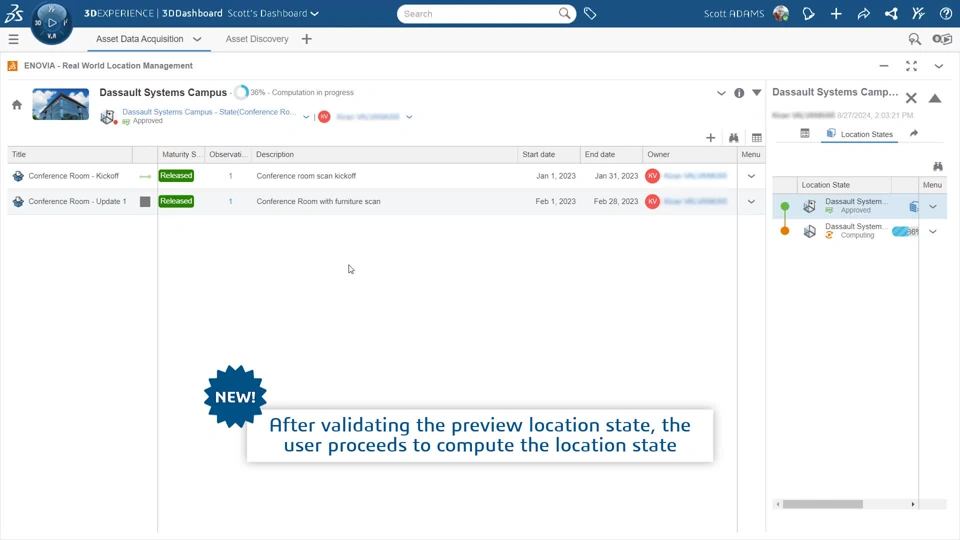Open Asset Data Acquisition tab dropdown arrow
This screenshot has width=960, height=540.
tap(197, 39)
